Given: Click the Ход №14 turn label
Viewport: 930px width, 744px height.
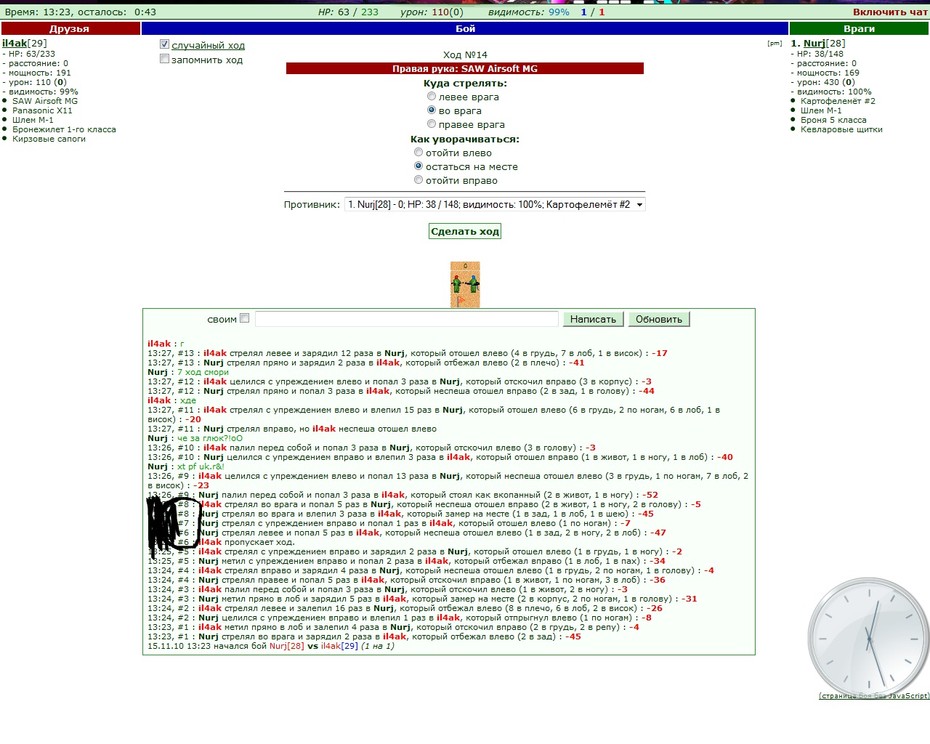Looking at the screenshot, I should tap(465, 55).
